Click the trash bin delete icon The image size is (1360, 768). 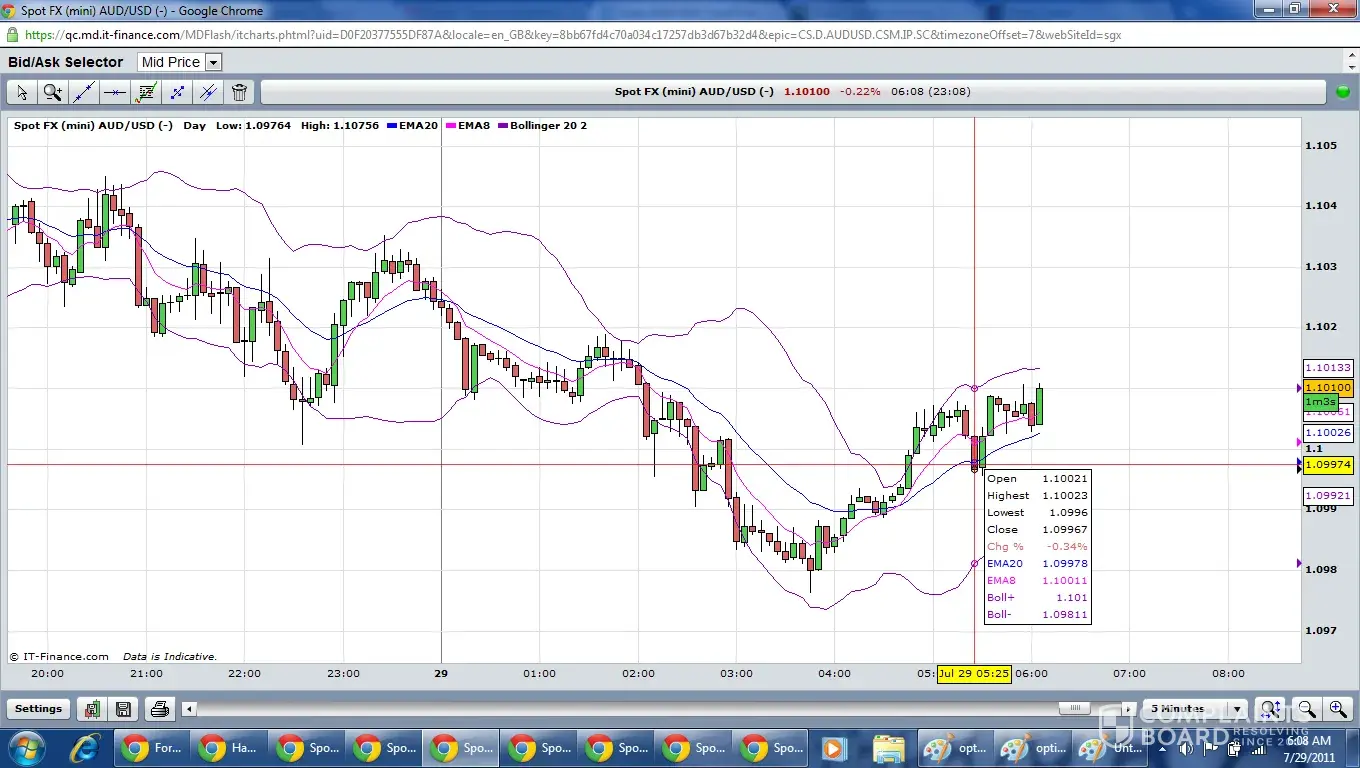click(x=239, y=93)
